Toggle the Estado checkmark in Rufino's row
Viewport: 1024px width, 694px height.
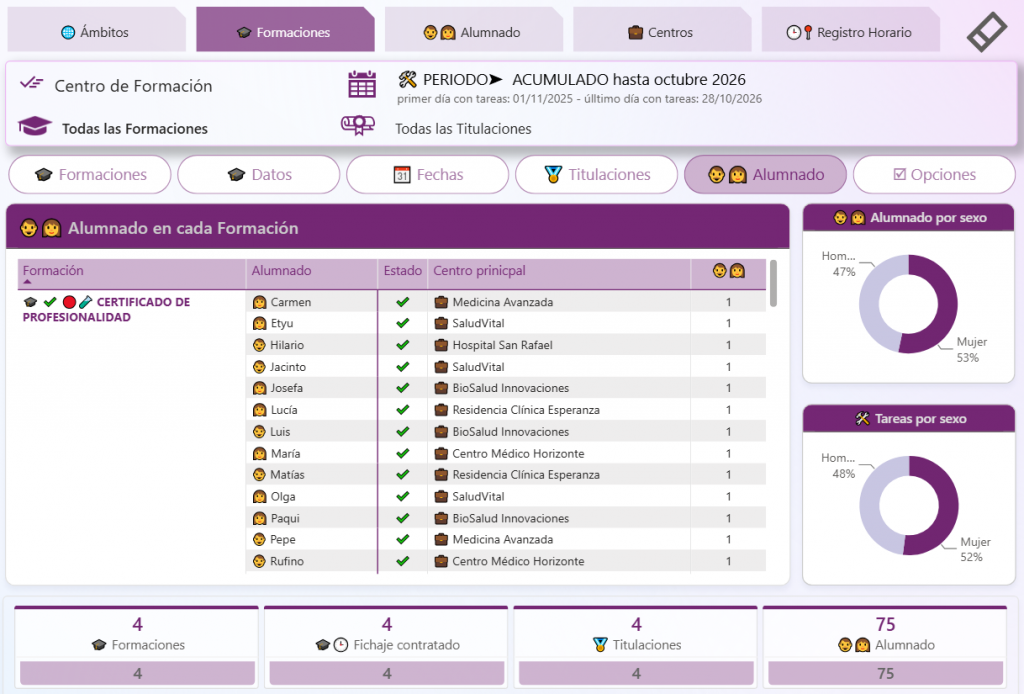coord(403,561)
